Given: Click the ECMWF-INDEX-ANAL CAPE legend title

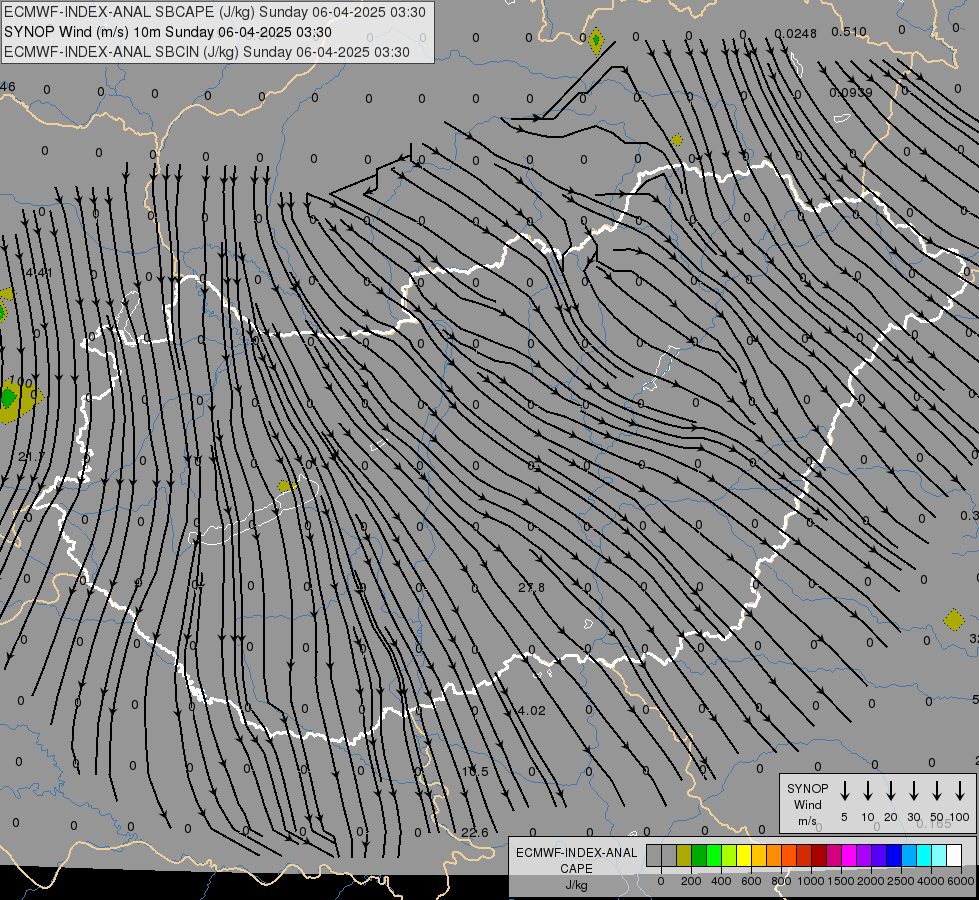Looking at the screenshot, I should [x=576, y=861].
